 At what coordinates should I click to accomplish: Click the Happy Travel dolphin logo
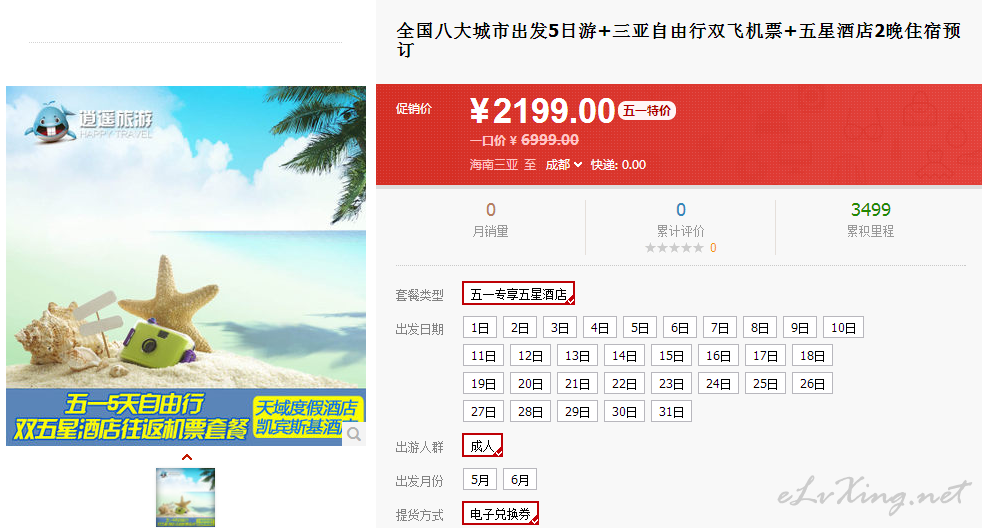[89, 122]
